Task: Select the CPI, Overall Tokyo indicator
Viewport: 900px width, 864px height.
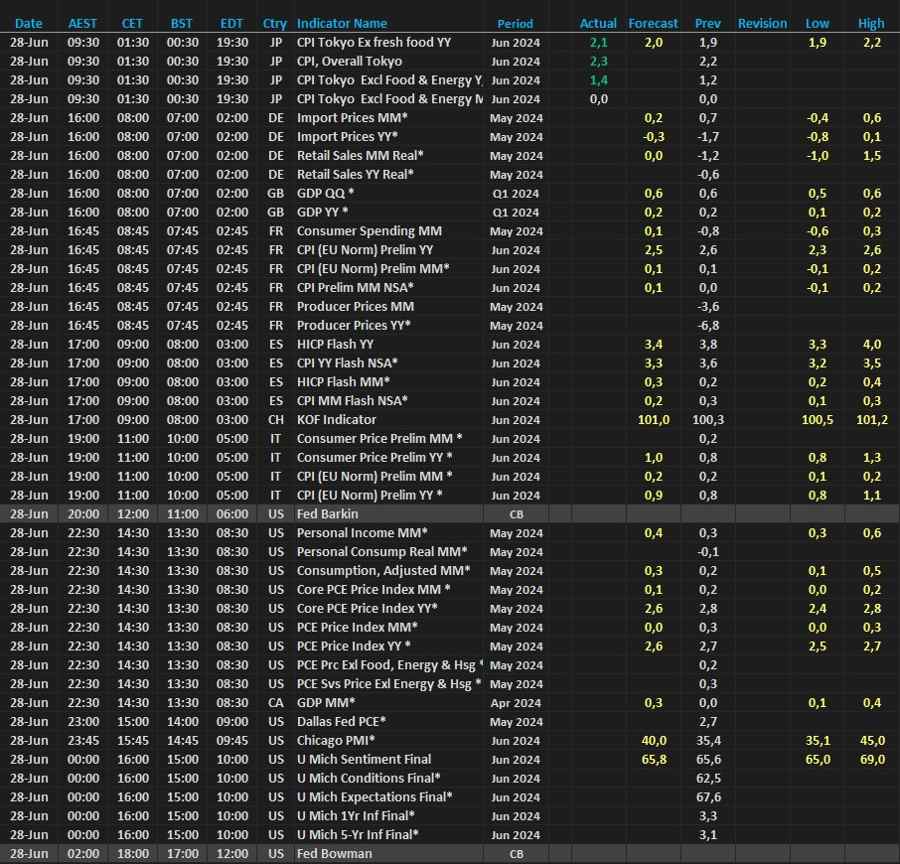Action: [350, 61]
